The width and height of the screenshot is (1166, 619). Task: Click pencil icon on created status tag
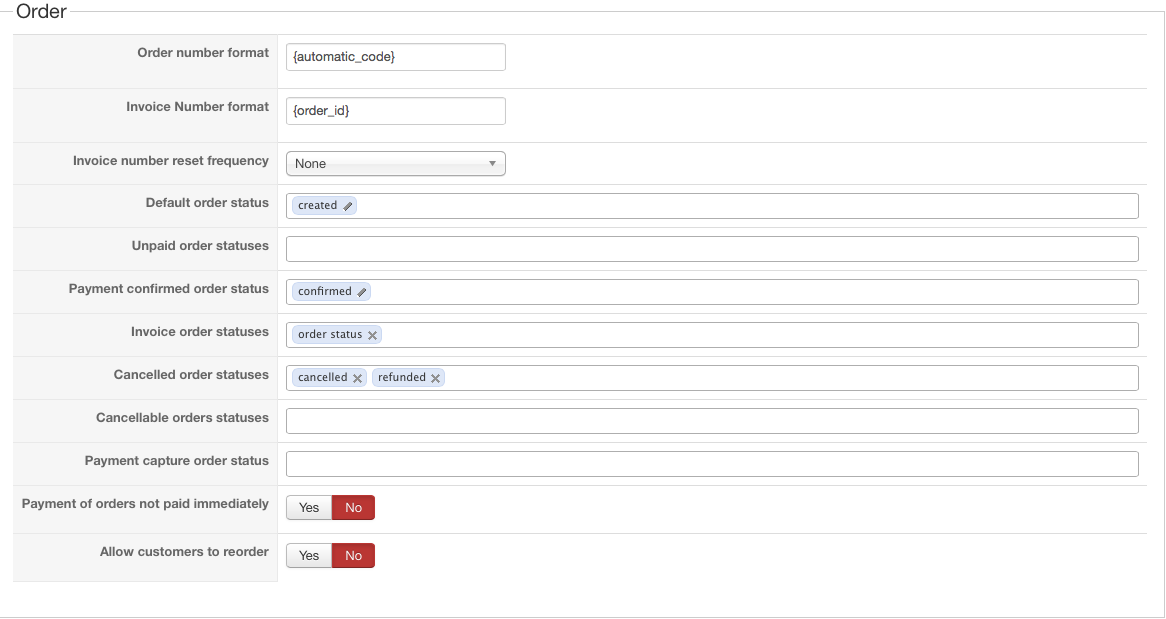click(x=348, y=206)
